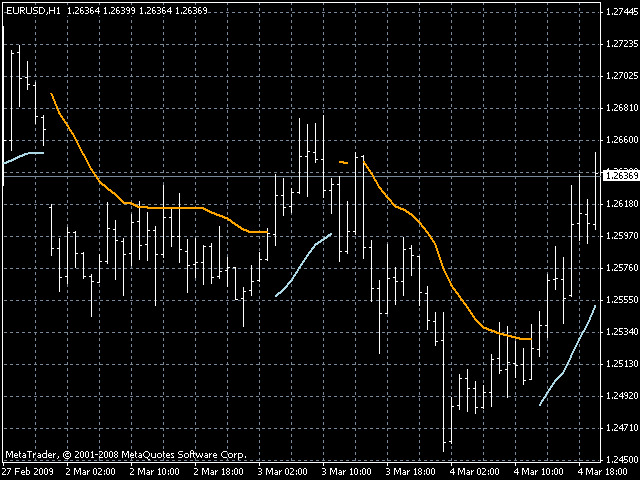Select the 1.27445 price scale label
The width and height of the screenshot is (640, 480).
[x=622, y=12]
